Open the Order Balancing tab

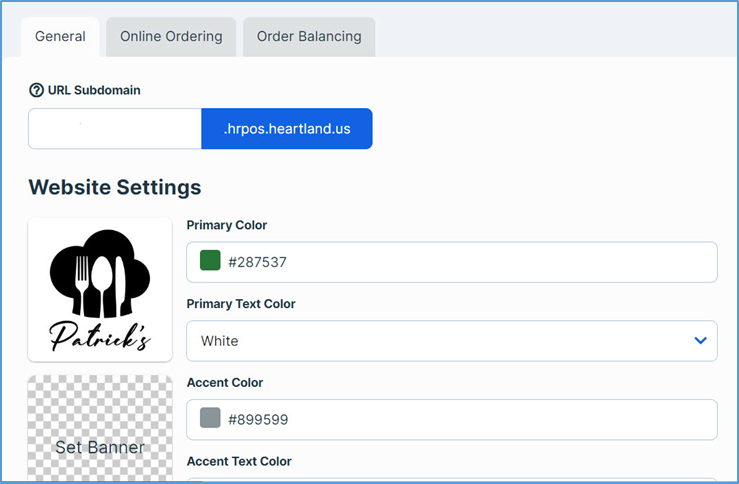[309, 37]
